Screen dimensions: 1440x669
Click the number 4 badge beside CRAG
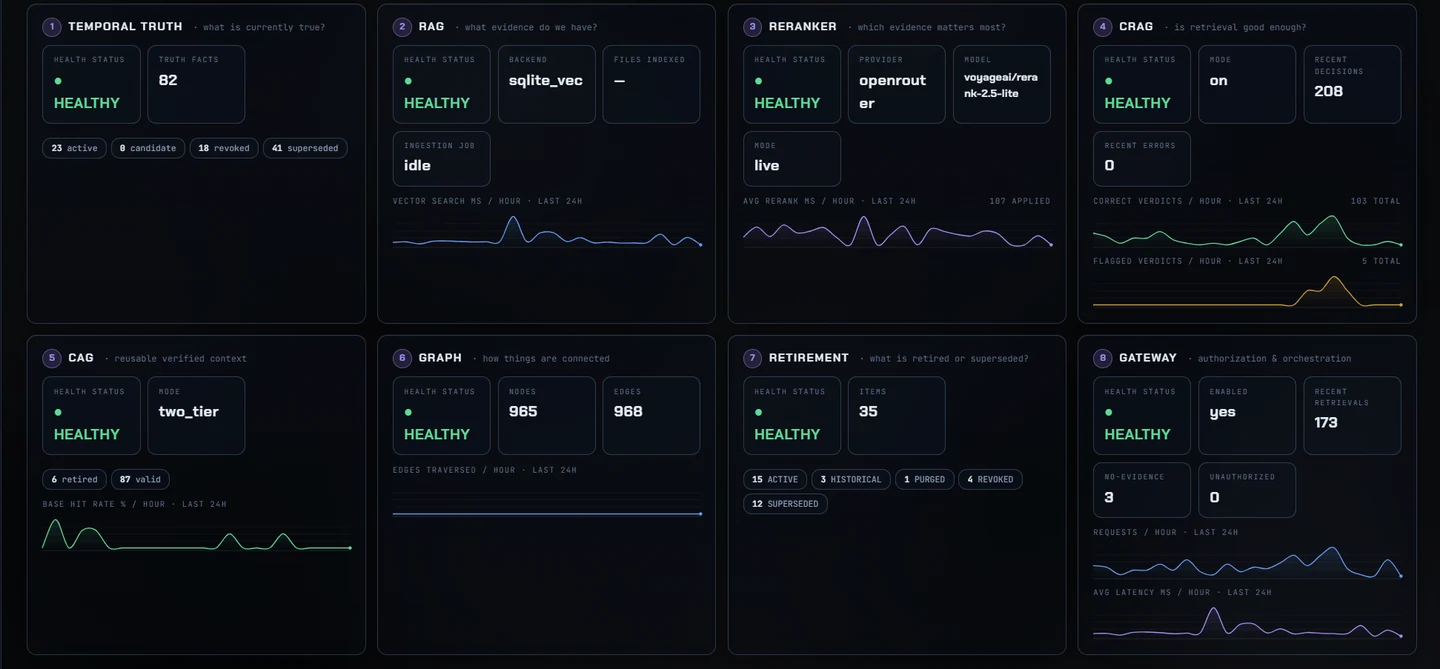pyautogui.click(x=1103, y=27)
